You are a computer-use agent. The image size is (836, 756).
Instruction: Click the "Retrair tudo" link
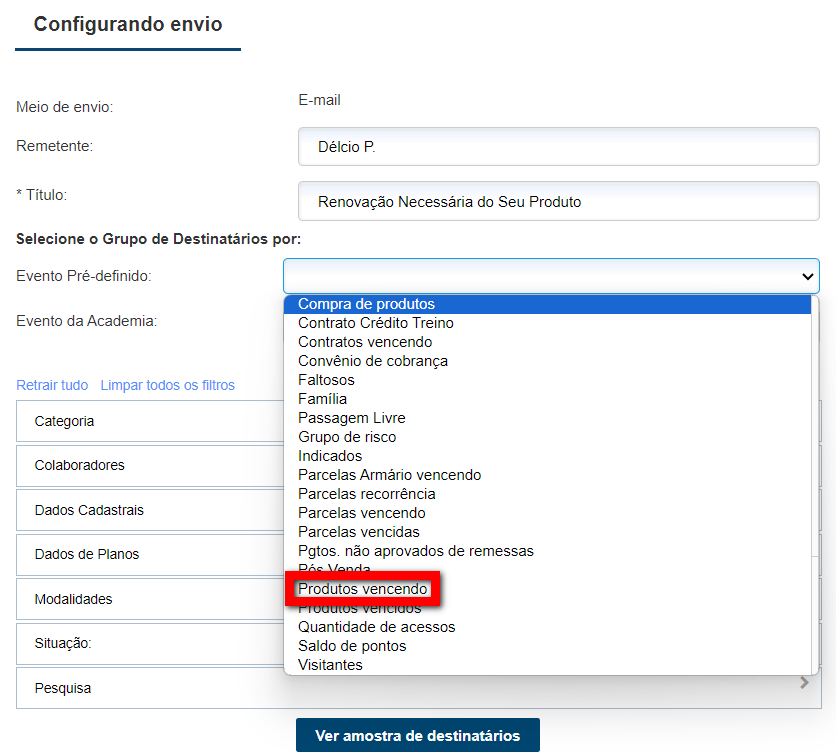click(52, 385)
